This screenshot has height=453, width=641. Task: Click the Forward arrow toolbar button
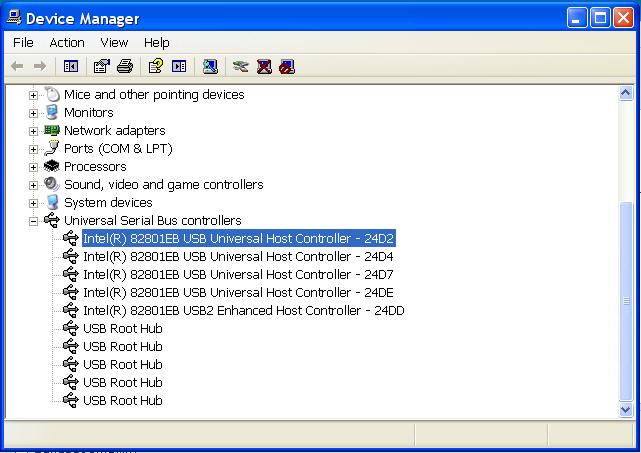coord(40,66)
